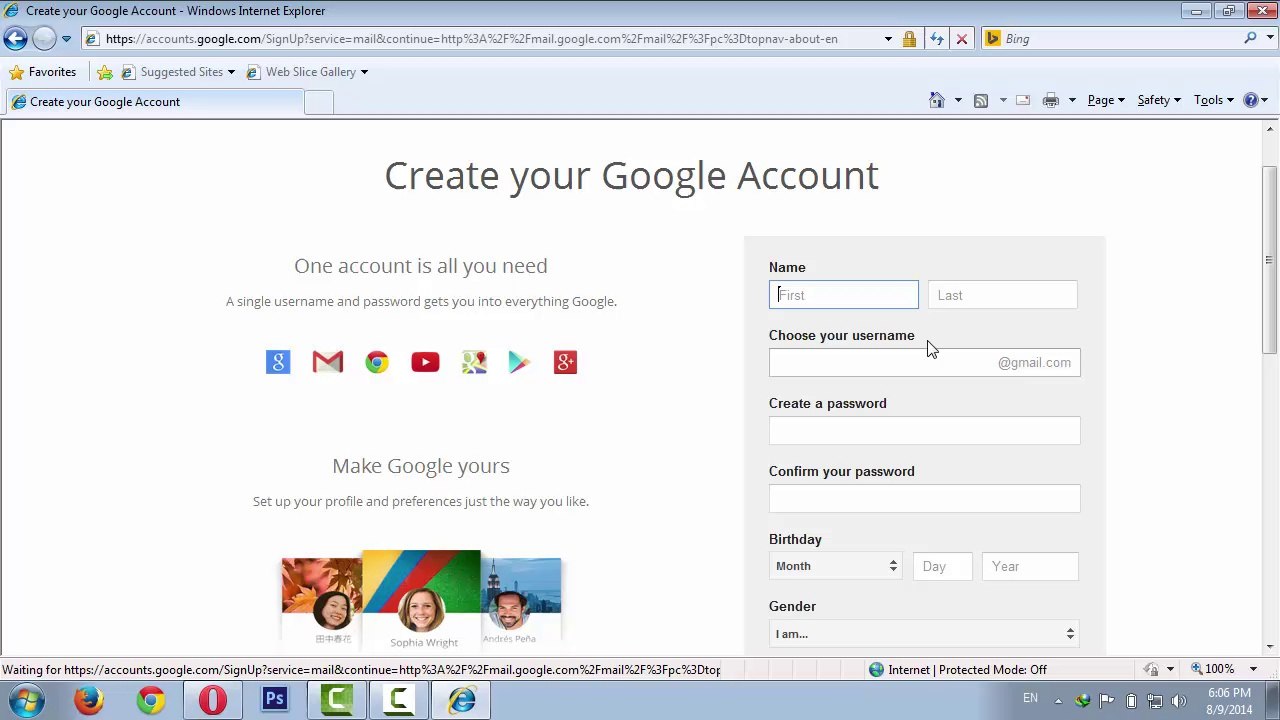Click the Action Center flag tray icon

tap(1107, 701)
